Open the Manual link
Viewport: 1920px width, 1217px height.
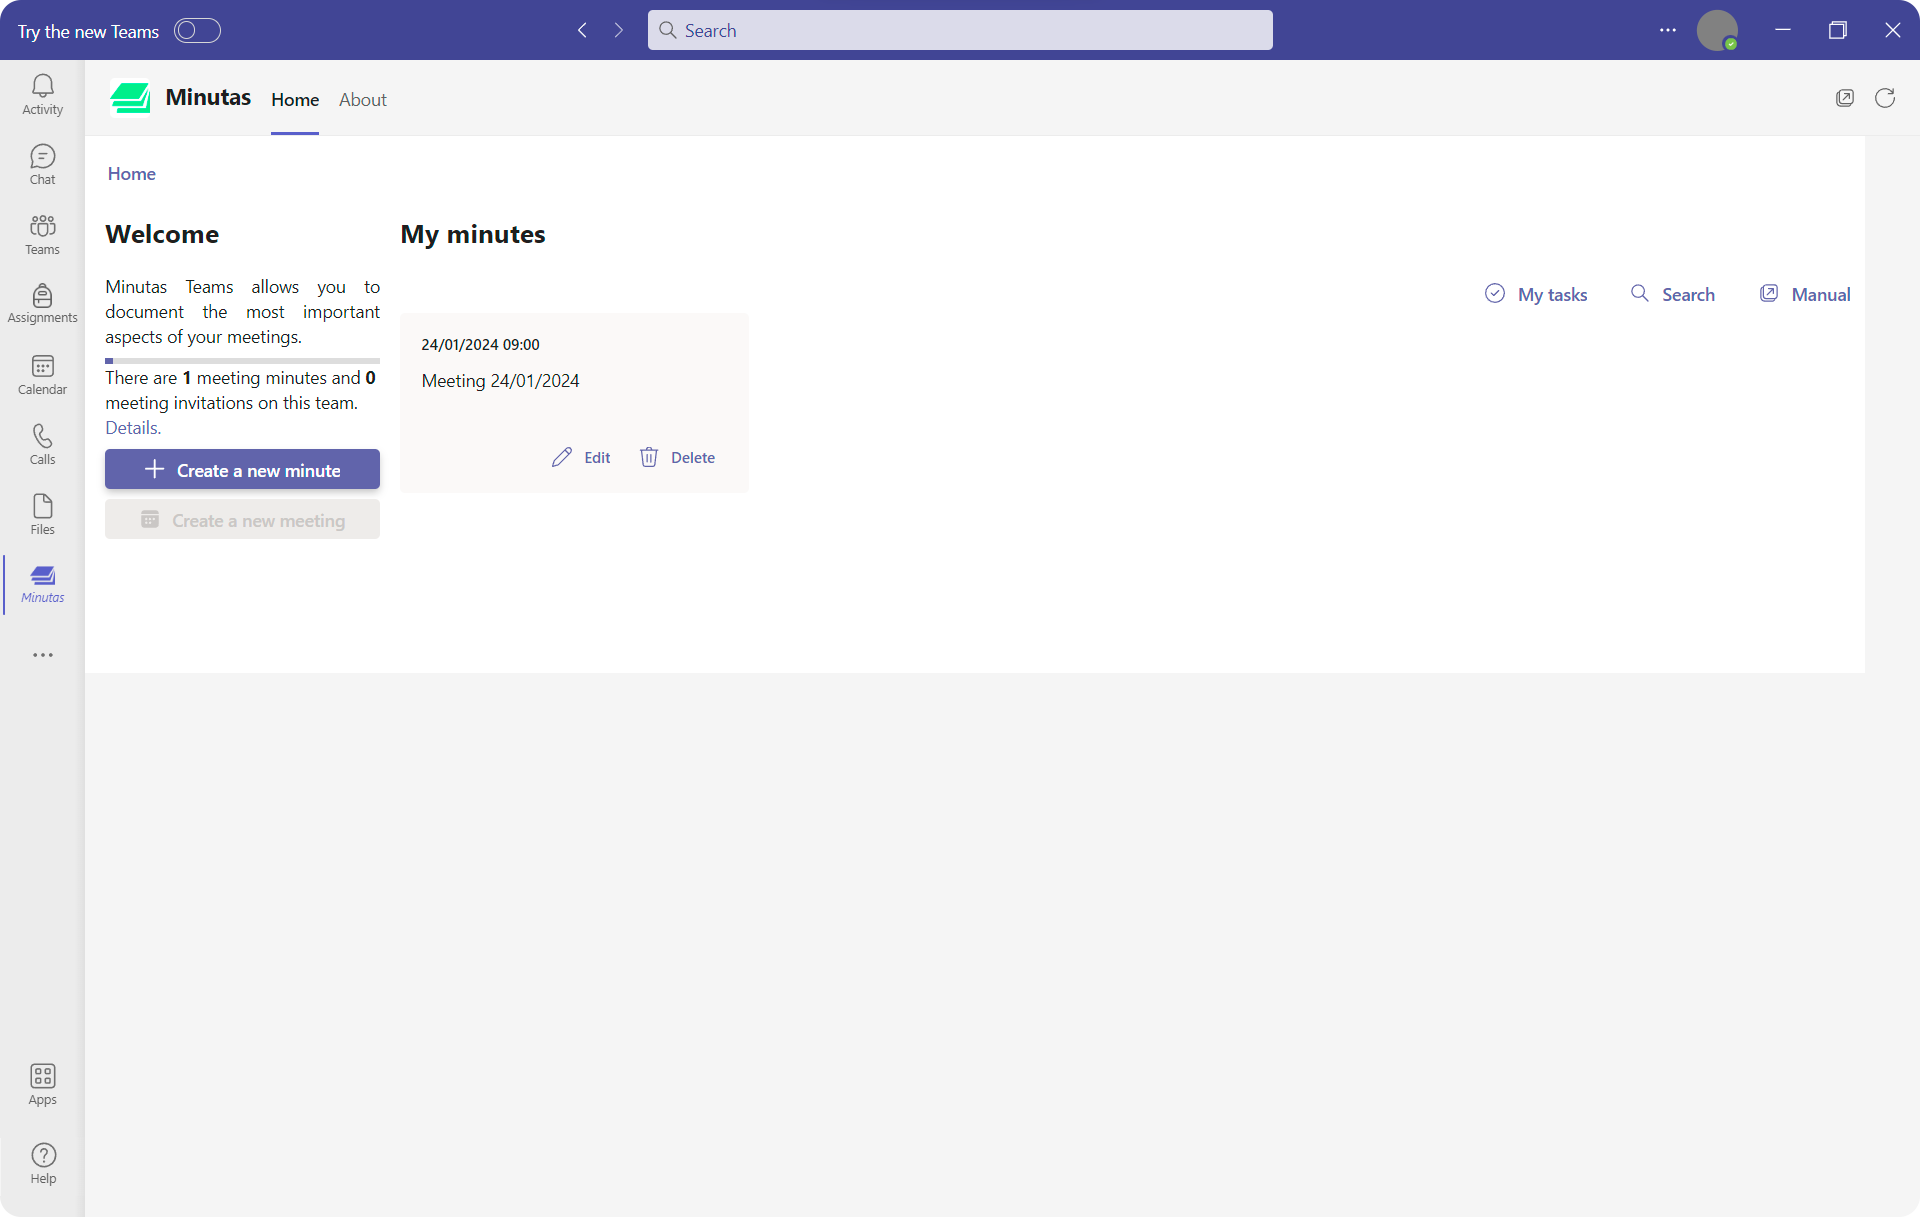click(1805, 294)
